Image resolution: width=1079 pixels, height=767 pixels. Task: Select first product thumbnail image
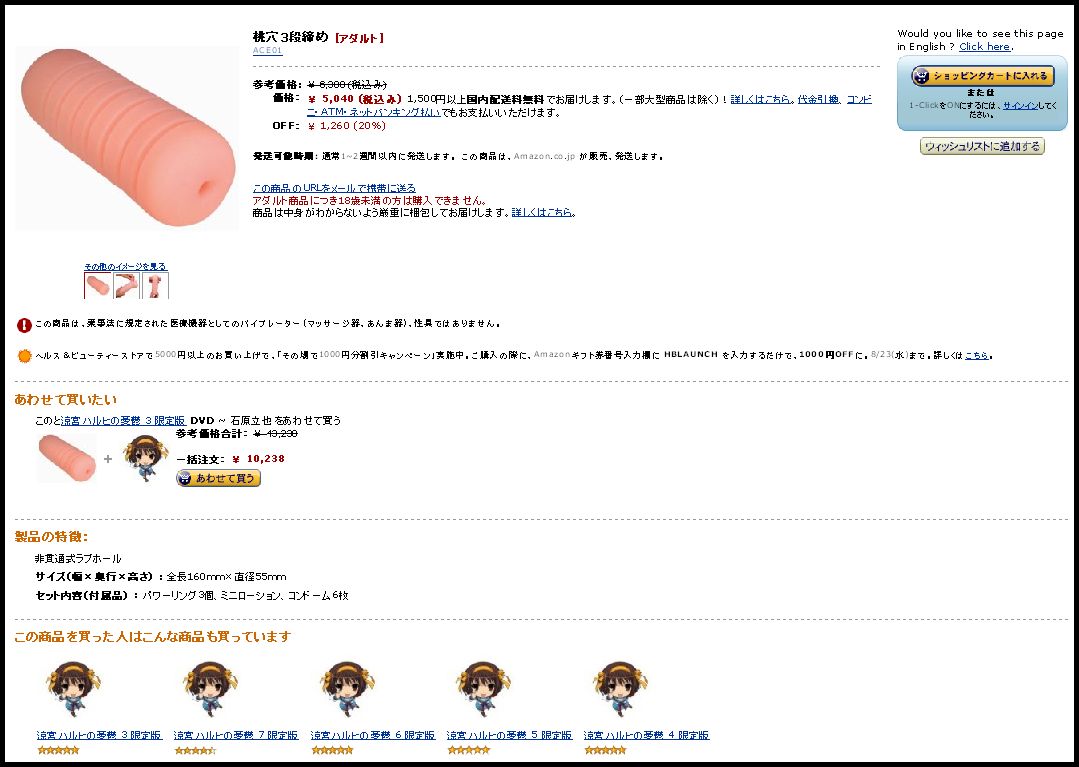(97, 285)
